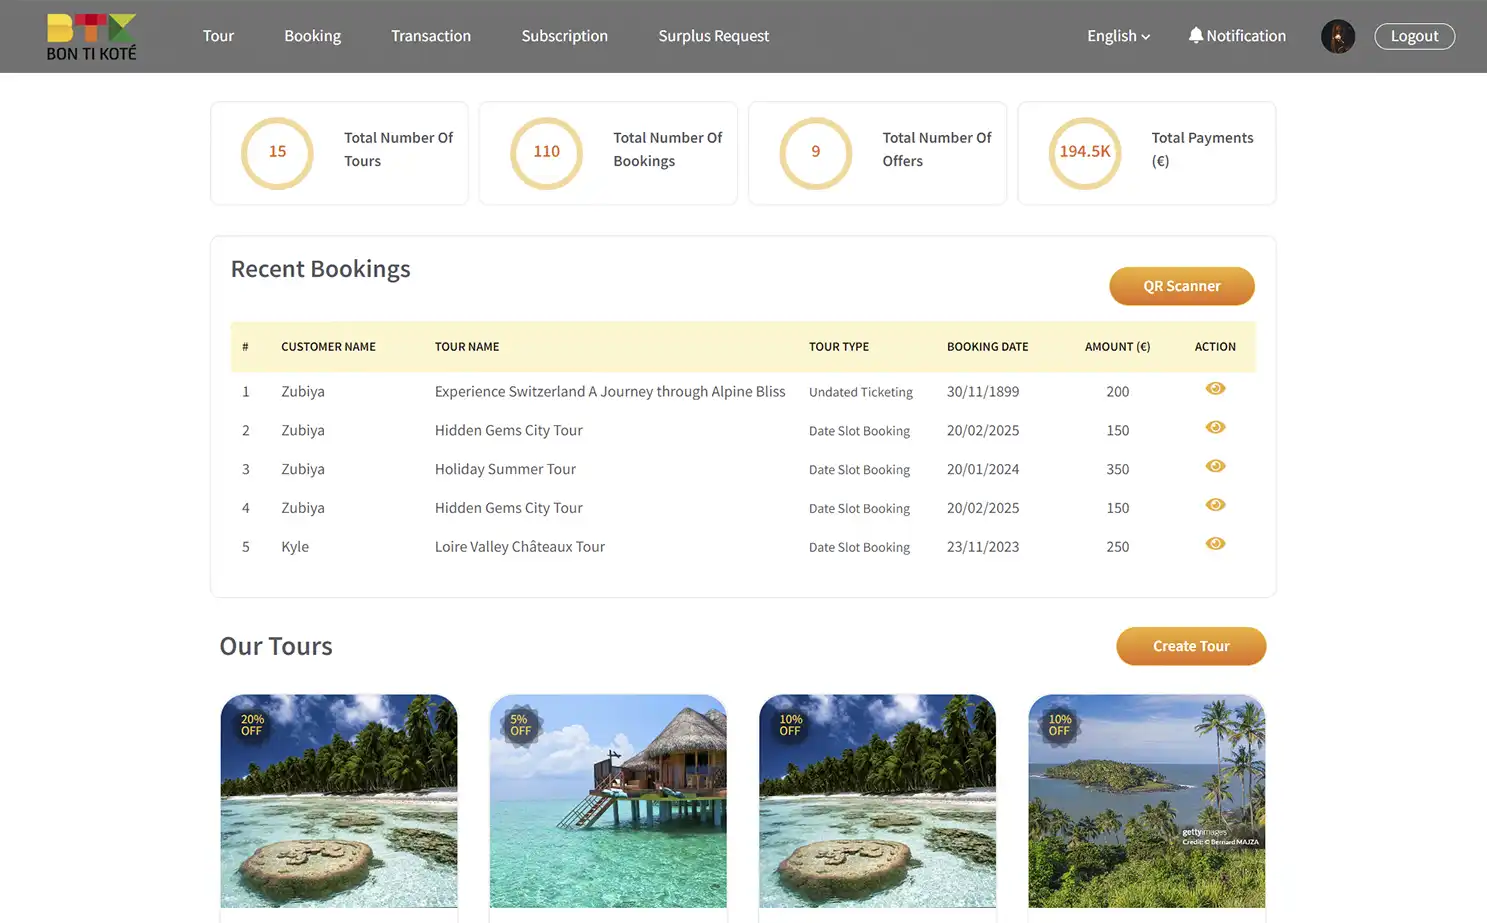View details for Zubiya's row 4 booking
This screenshot has height=923, width=1487.
click(x=1215, y=505)
